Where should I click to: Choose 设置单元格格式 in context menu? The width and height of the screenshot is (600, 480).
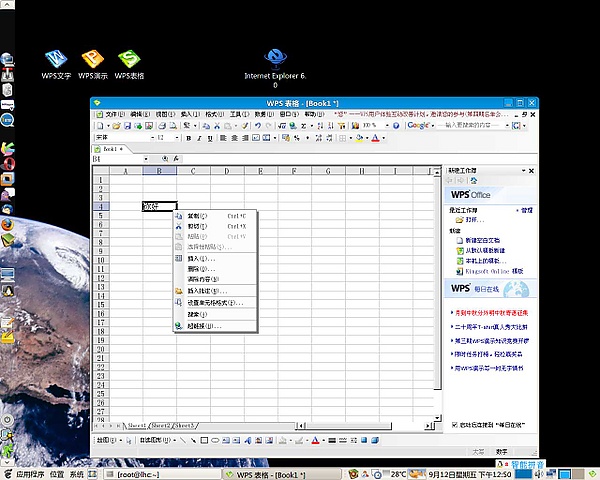(x=215, y=303)
